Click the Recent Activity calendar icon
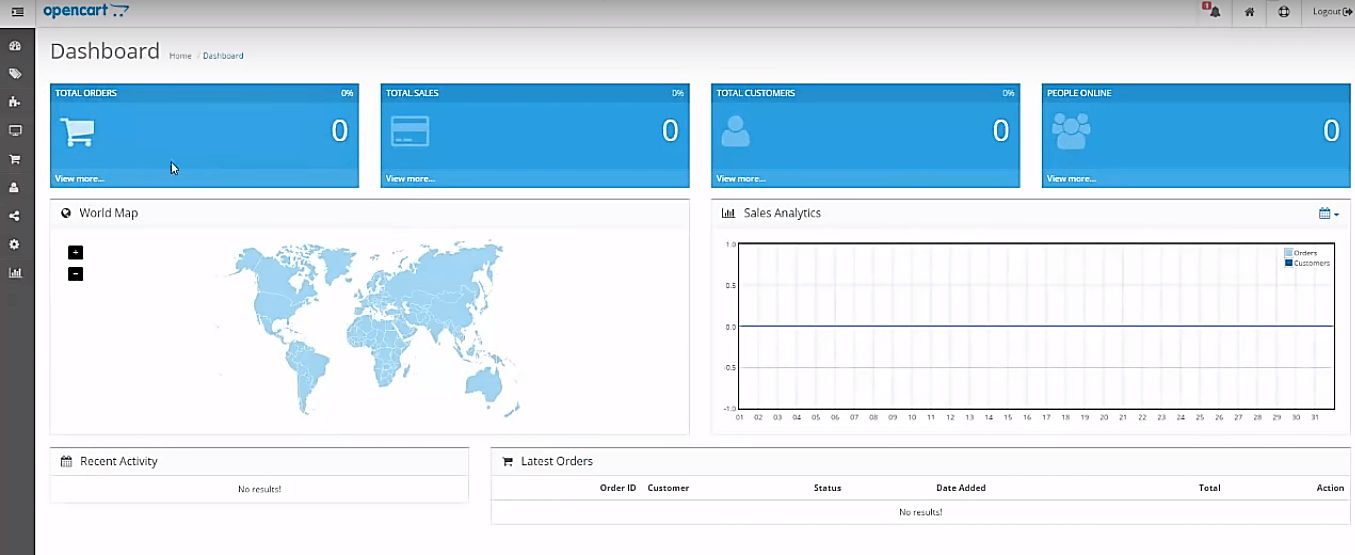Viewport: 1355px width, 555px height. [66, 461]
